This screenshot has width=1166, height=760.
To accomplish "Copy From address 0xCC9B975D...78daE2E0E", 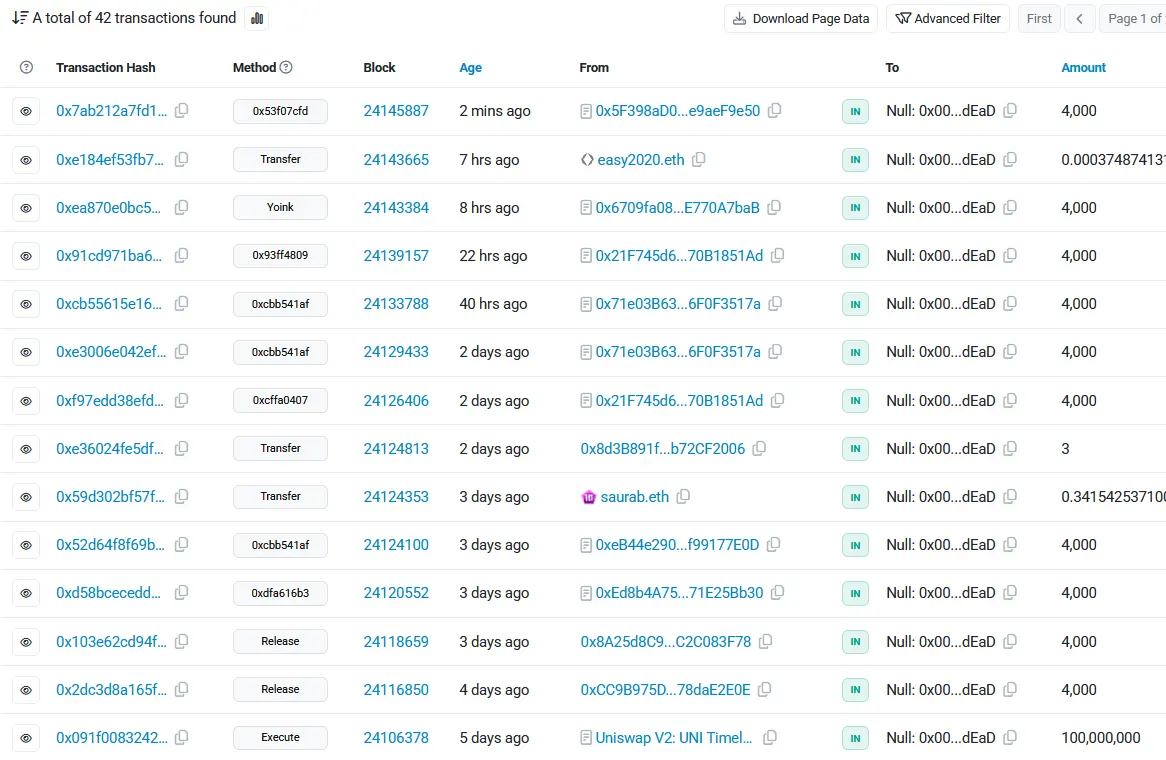I will click(764, 689).
